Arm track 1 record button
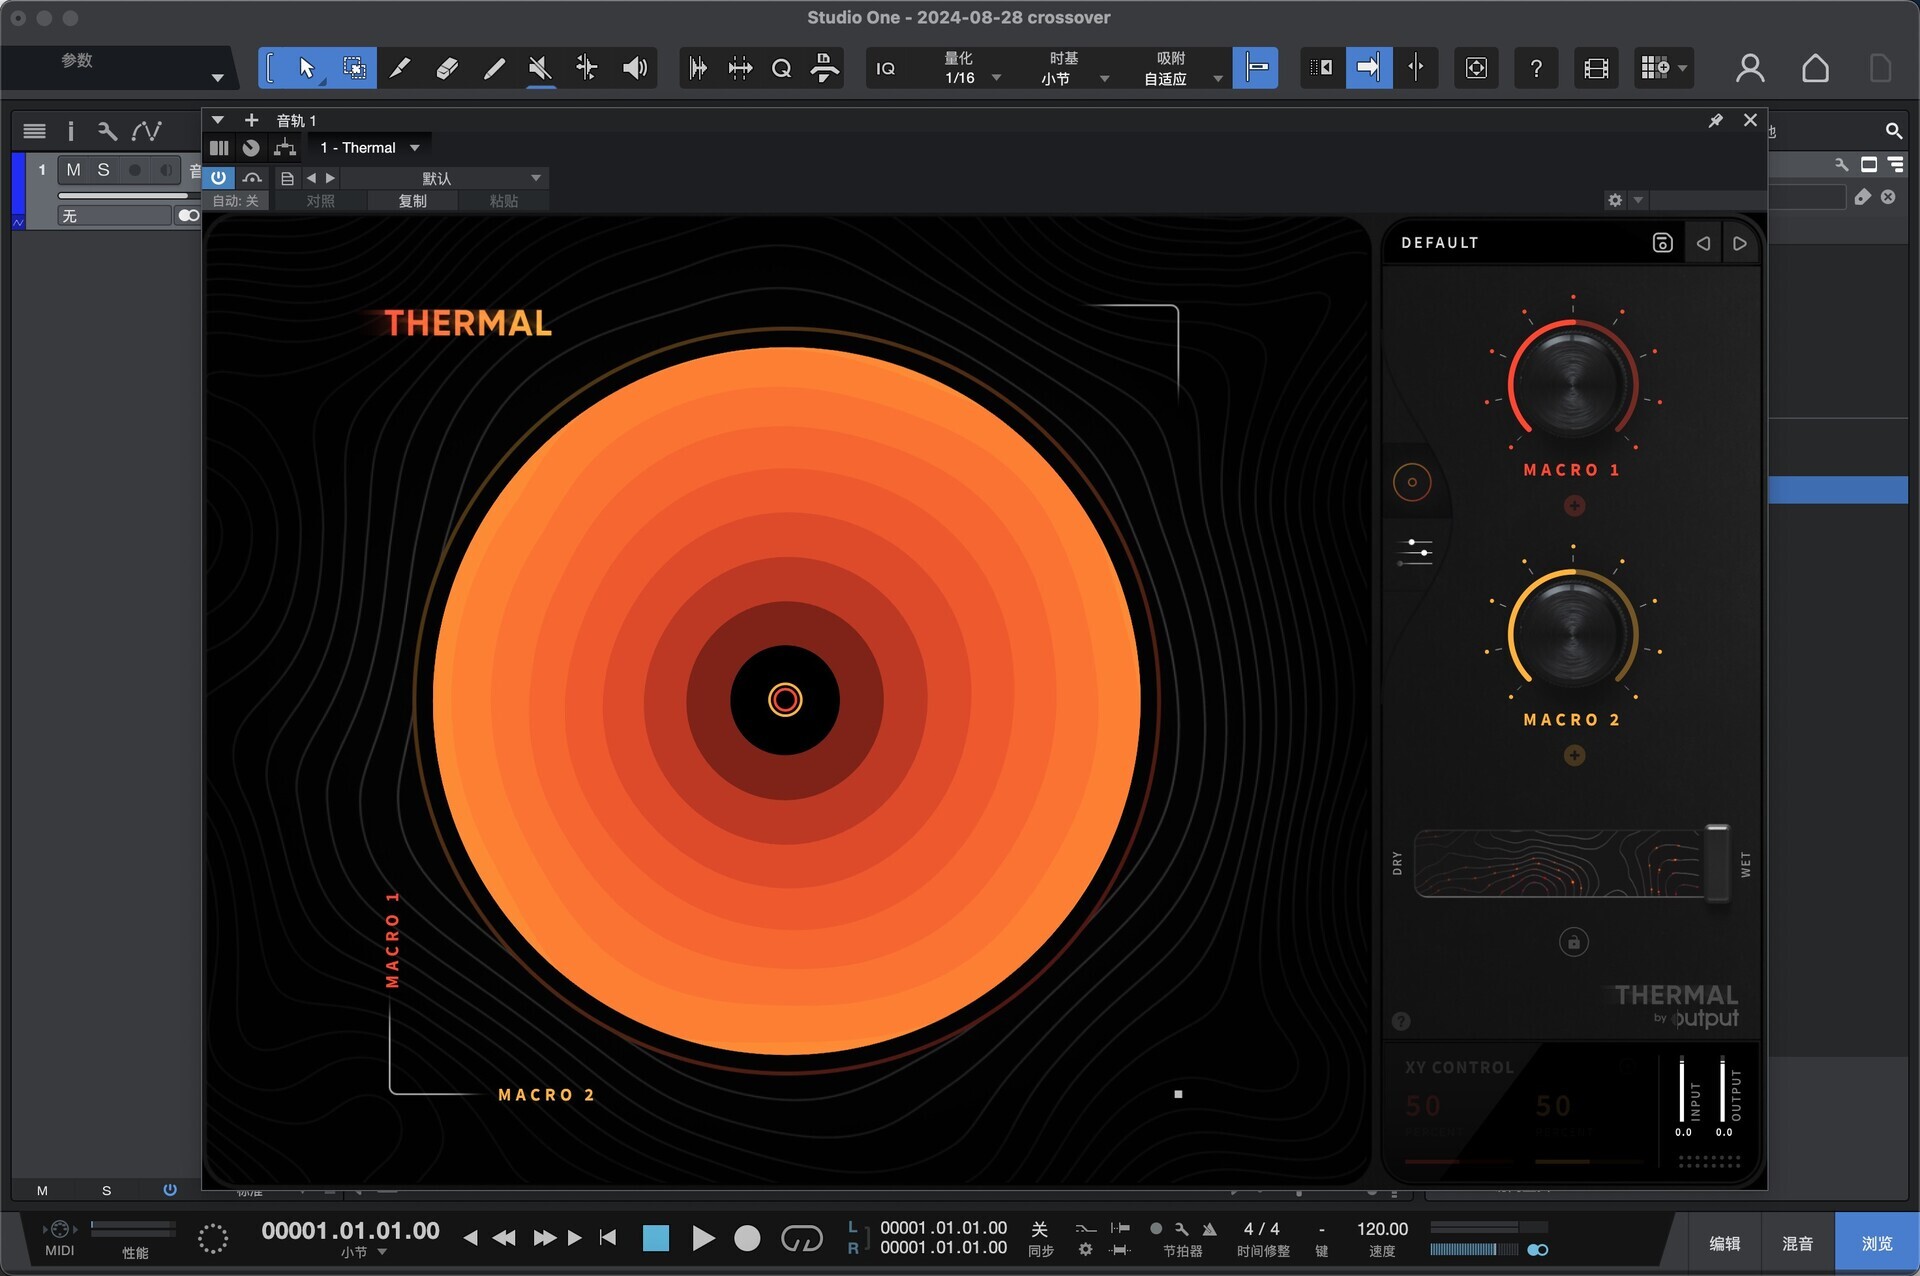Viewport: 1920px width, 1276px height. point(134,170)
